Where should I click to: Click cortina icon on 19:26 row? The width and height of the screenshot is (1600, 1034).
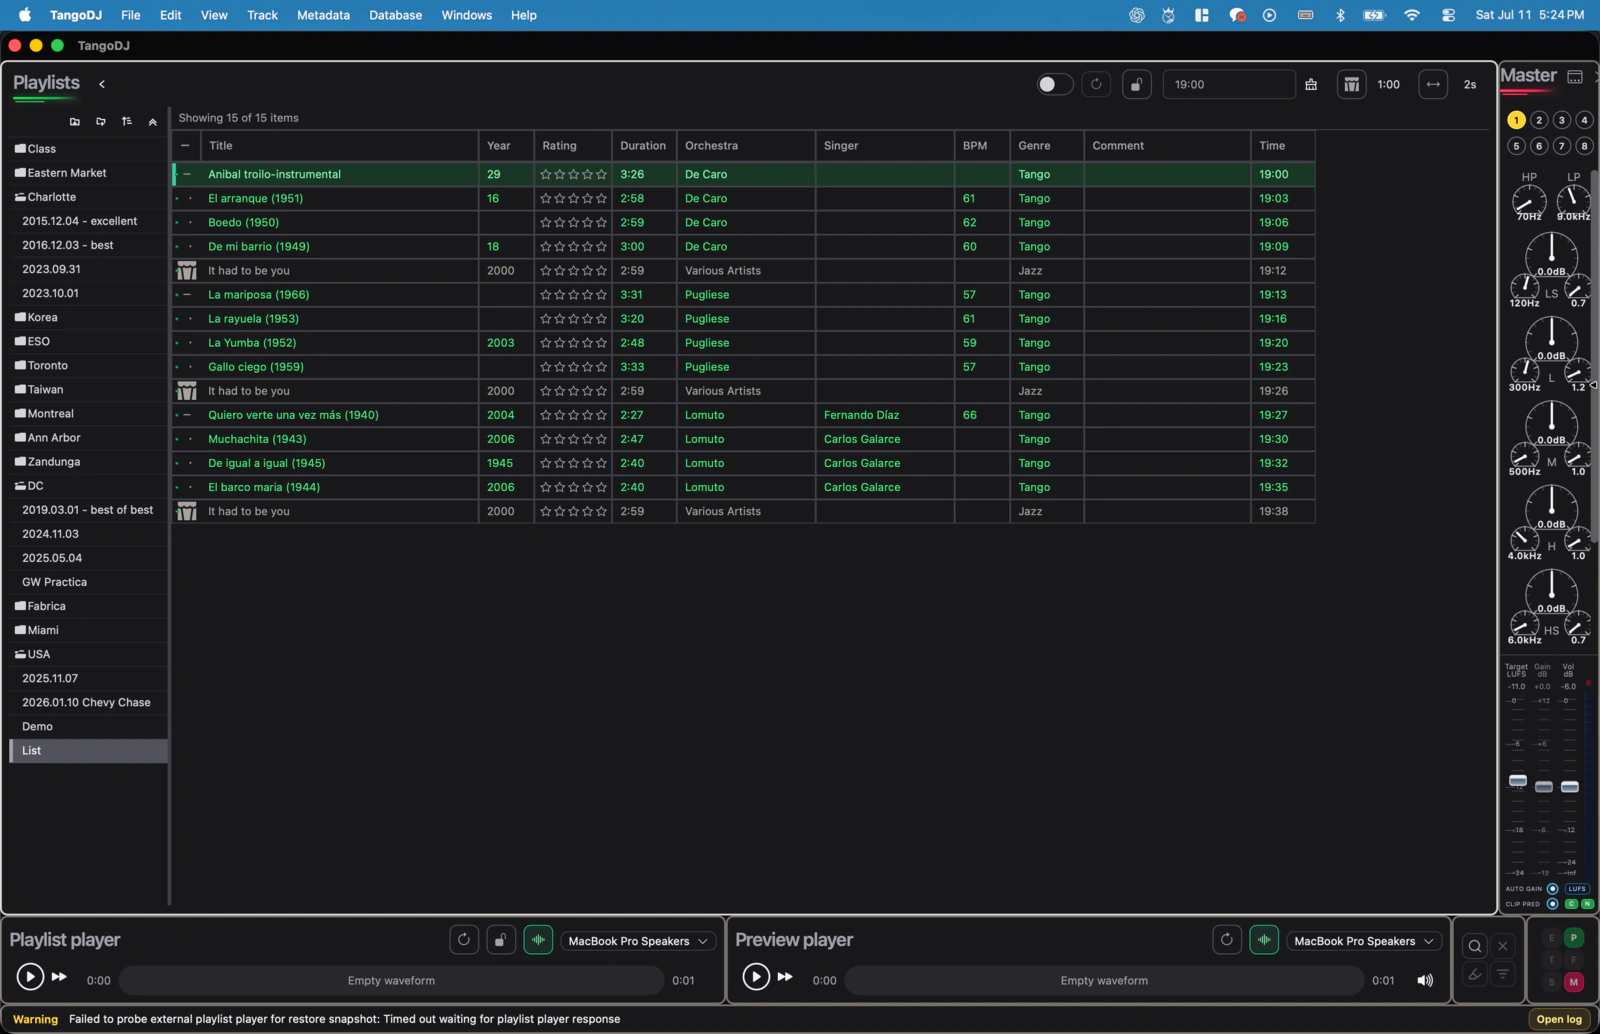(x=187, y=391)
